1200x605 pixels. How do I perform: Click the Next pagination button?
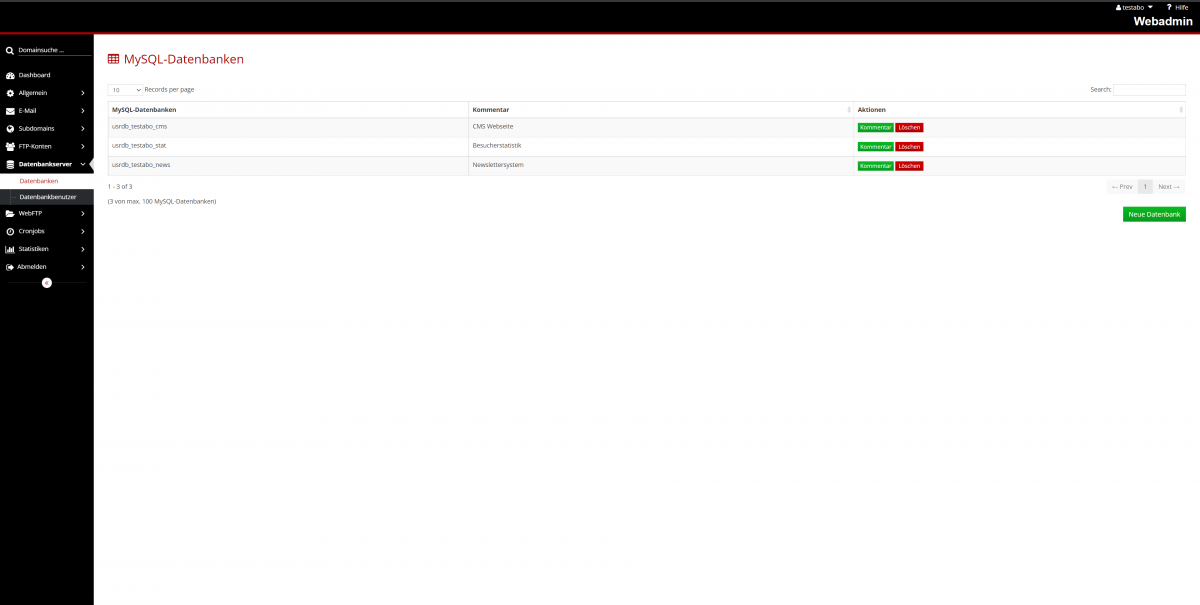[x=1170, y=187]
